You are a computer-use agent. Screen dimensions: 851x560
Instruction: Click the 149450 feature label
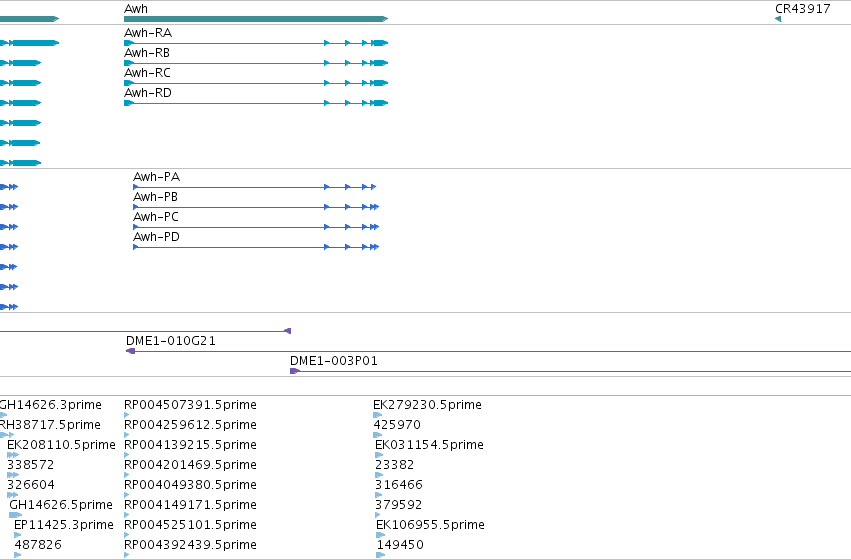(x=400, y=545)
